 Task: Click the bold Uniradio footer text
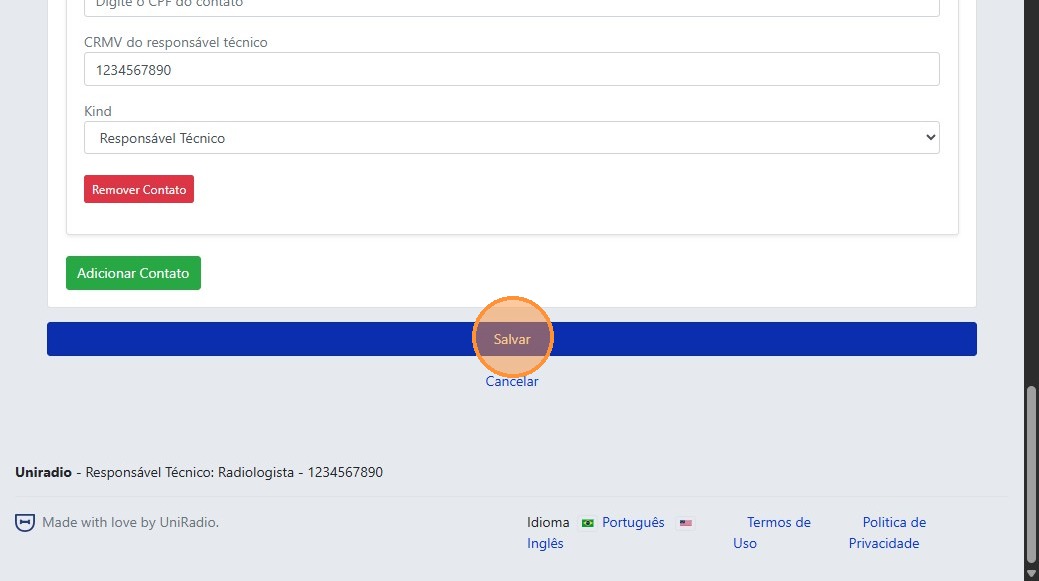43,472
